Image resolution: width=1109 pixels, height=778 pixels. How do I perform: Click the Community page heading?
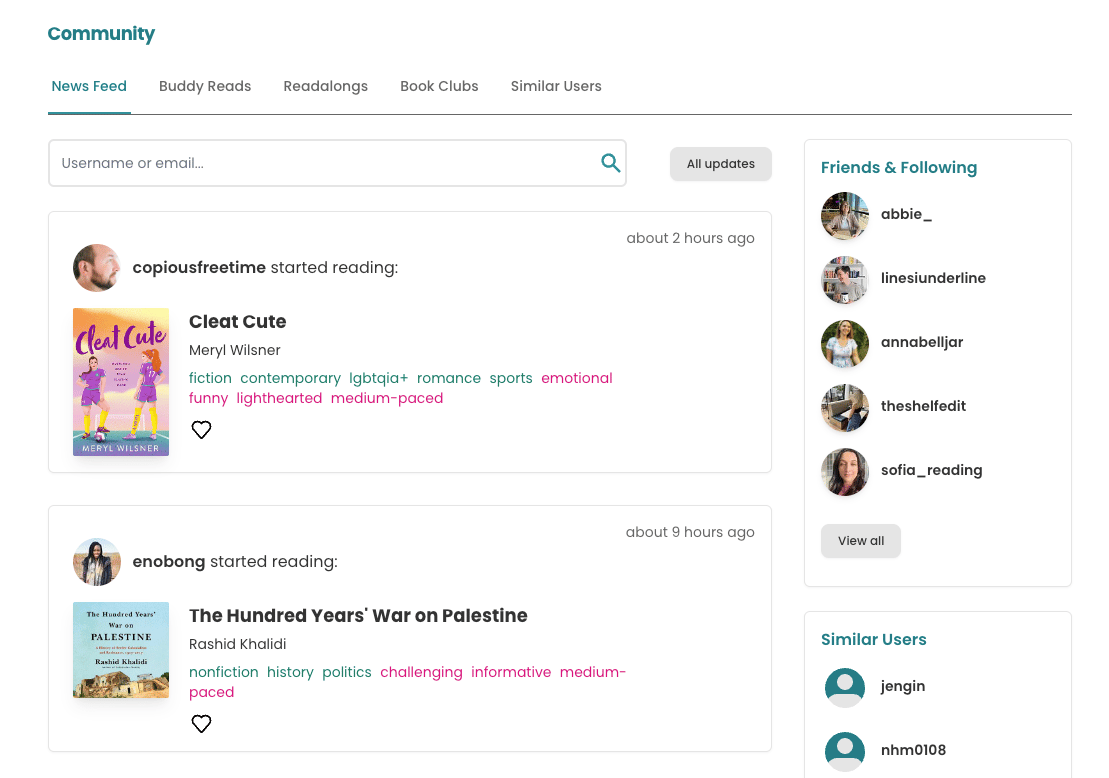(x=101, y=34)
